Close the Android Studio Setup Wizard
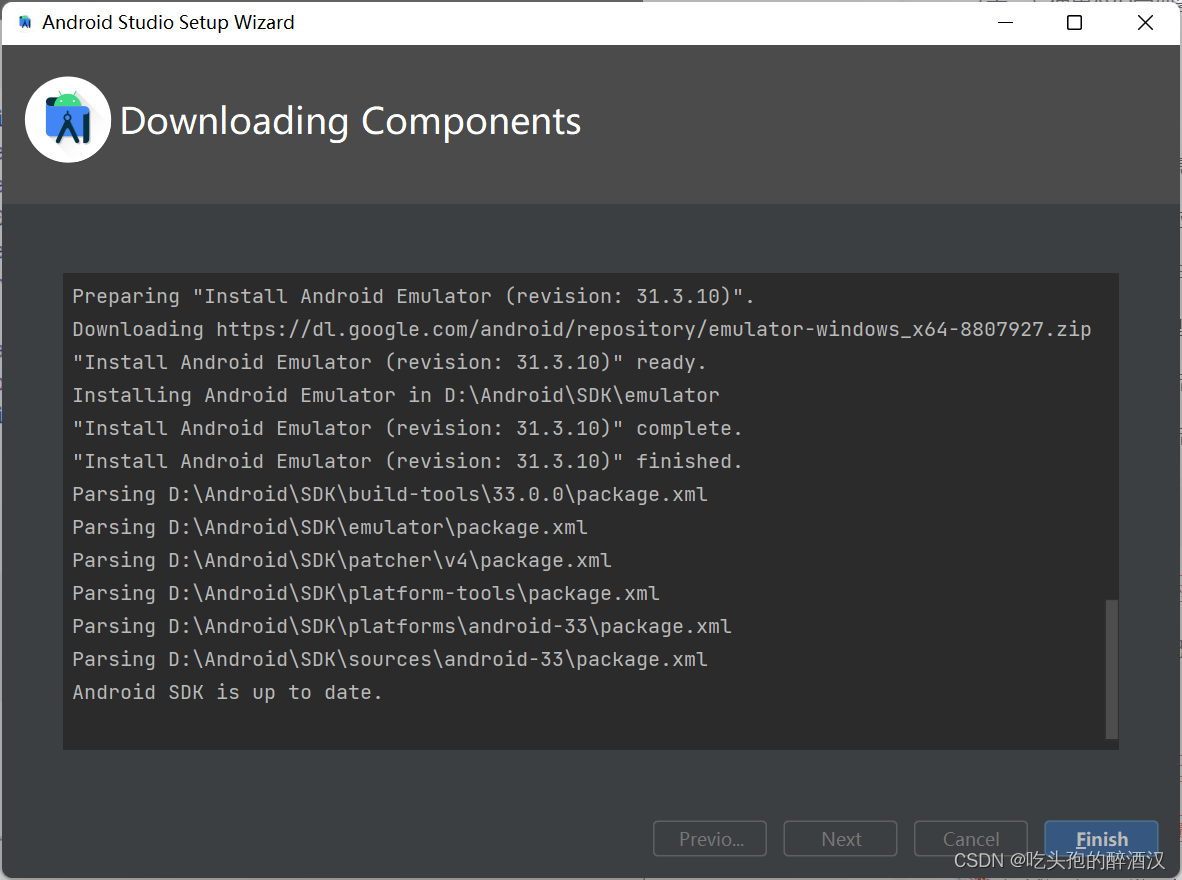The width and height of the screenshot is (1182, 880). click(1144, 23)
